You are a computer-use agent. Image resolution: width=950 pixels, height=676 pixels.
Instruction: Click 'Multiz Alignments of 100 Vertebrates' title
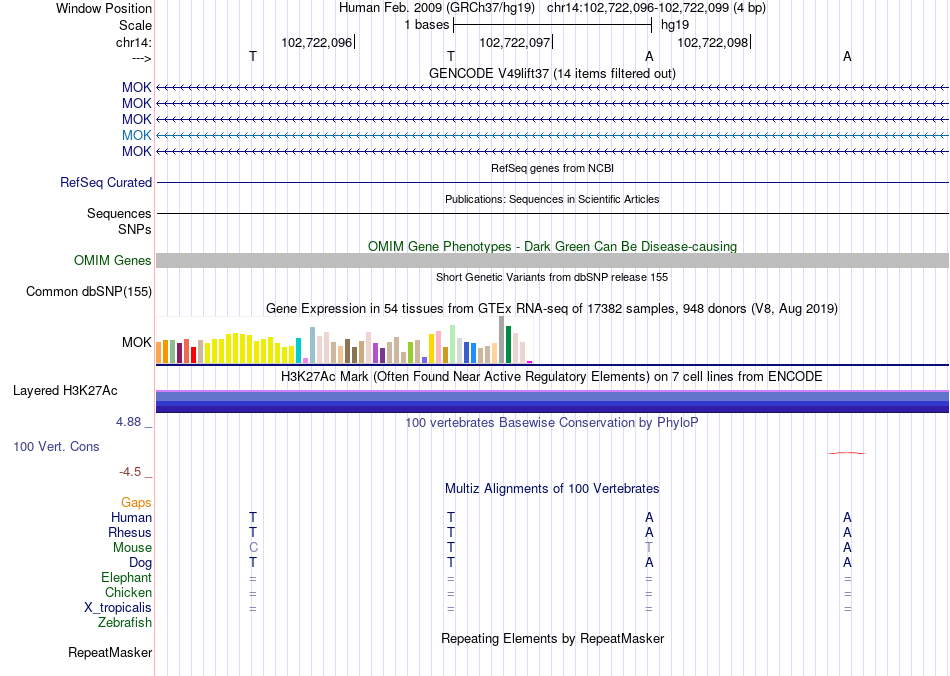pos(552,488)
